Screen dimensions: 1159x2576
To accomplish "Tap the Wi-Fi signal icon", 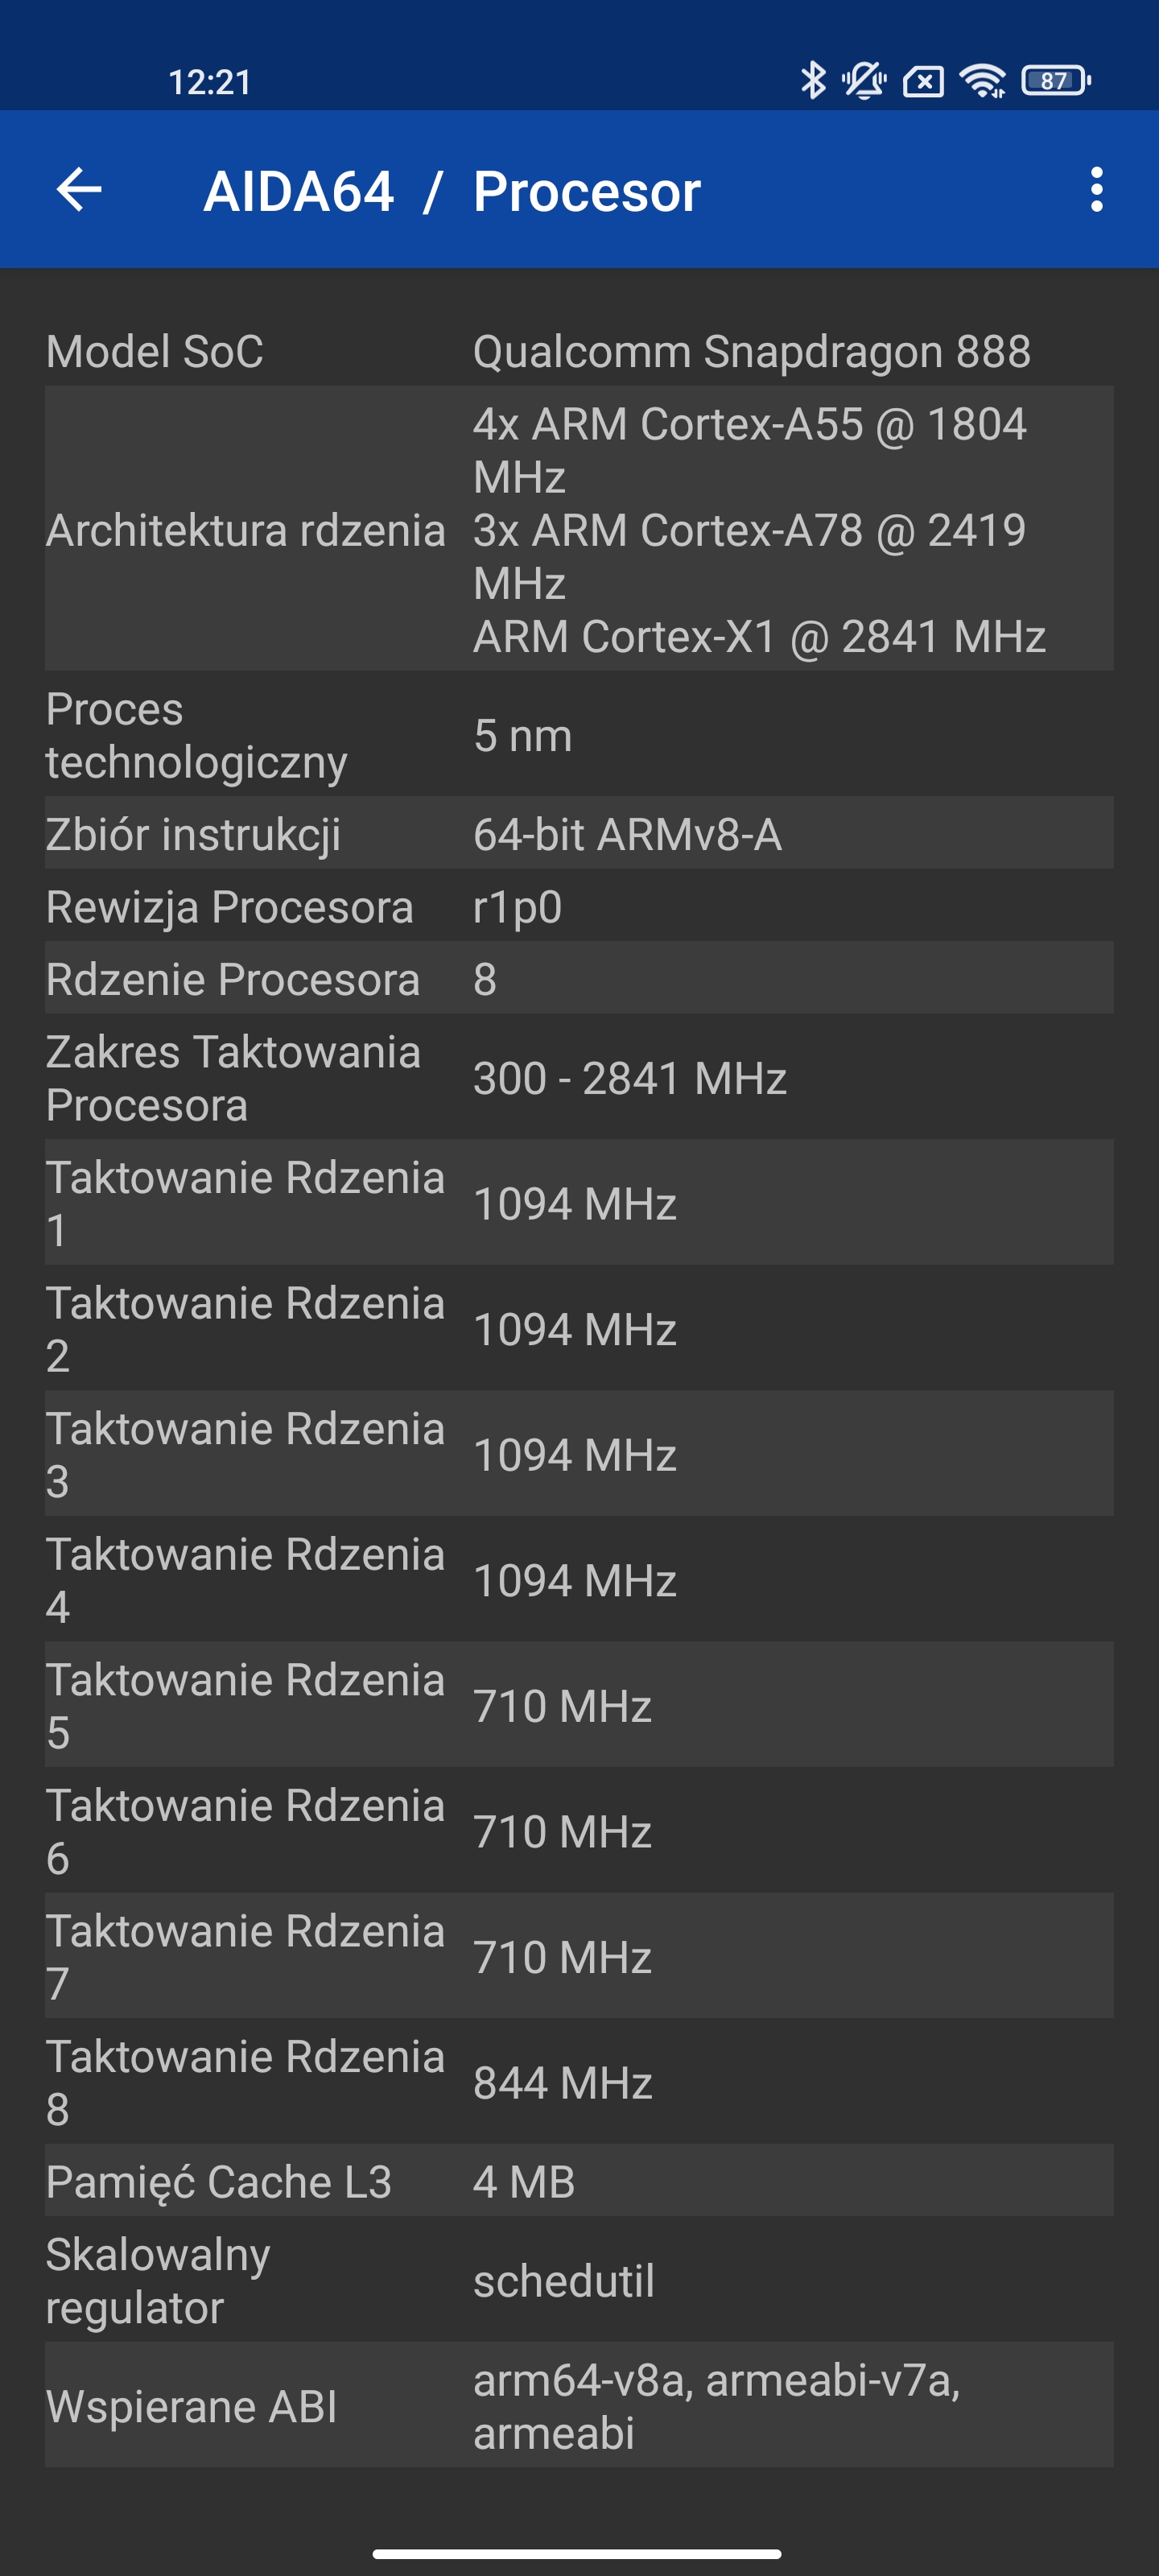I will tap(982, 80).
